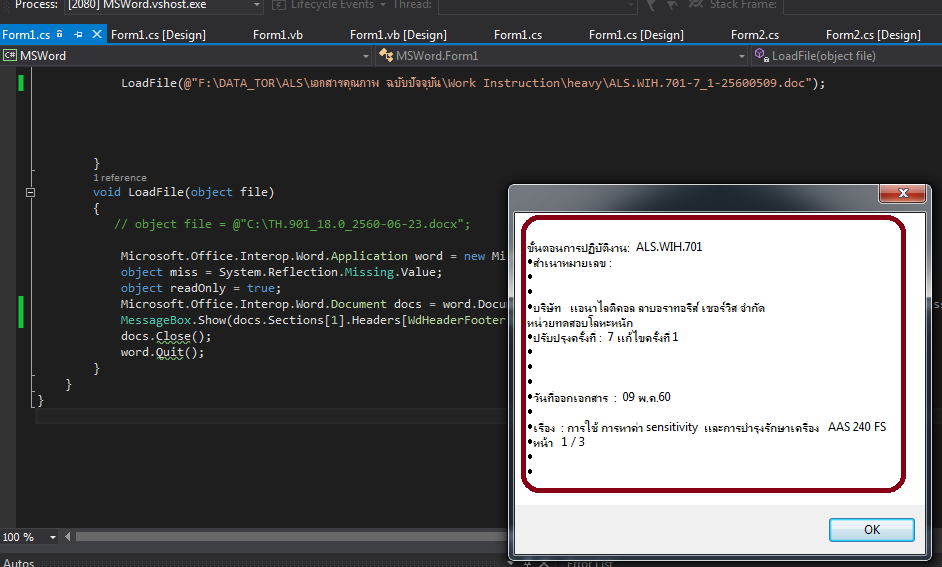The image size is (942, 567).
Task: Click the "1 reference" CodeLens link
Action: [x=120, y=178]
